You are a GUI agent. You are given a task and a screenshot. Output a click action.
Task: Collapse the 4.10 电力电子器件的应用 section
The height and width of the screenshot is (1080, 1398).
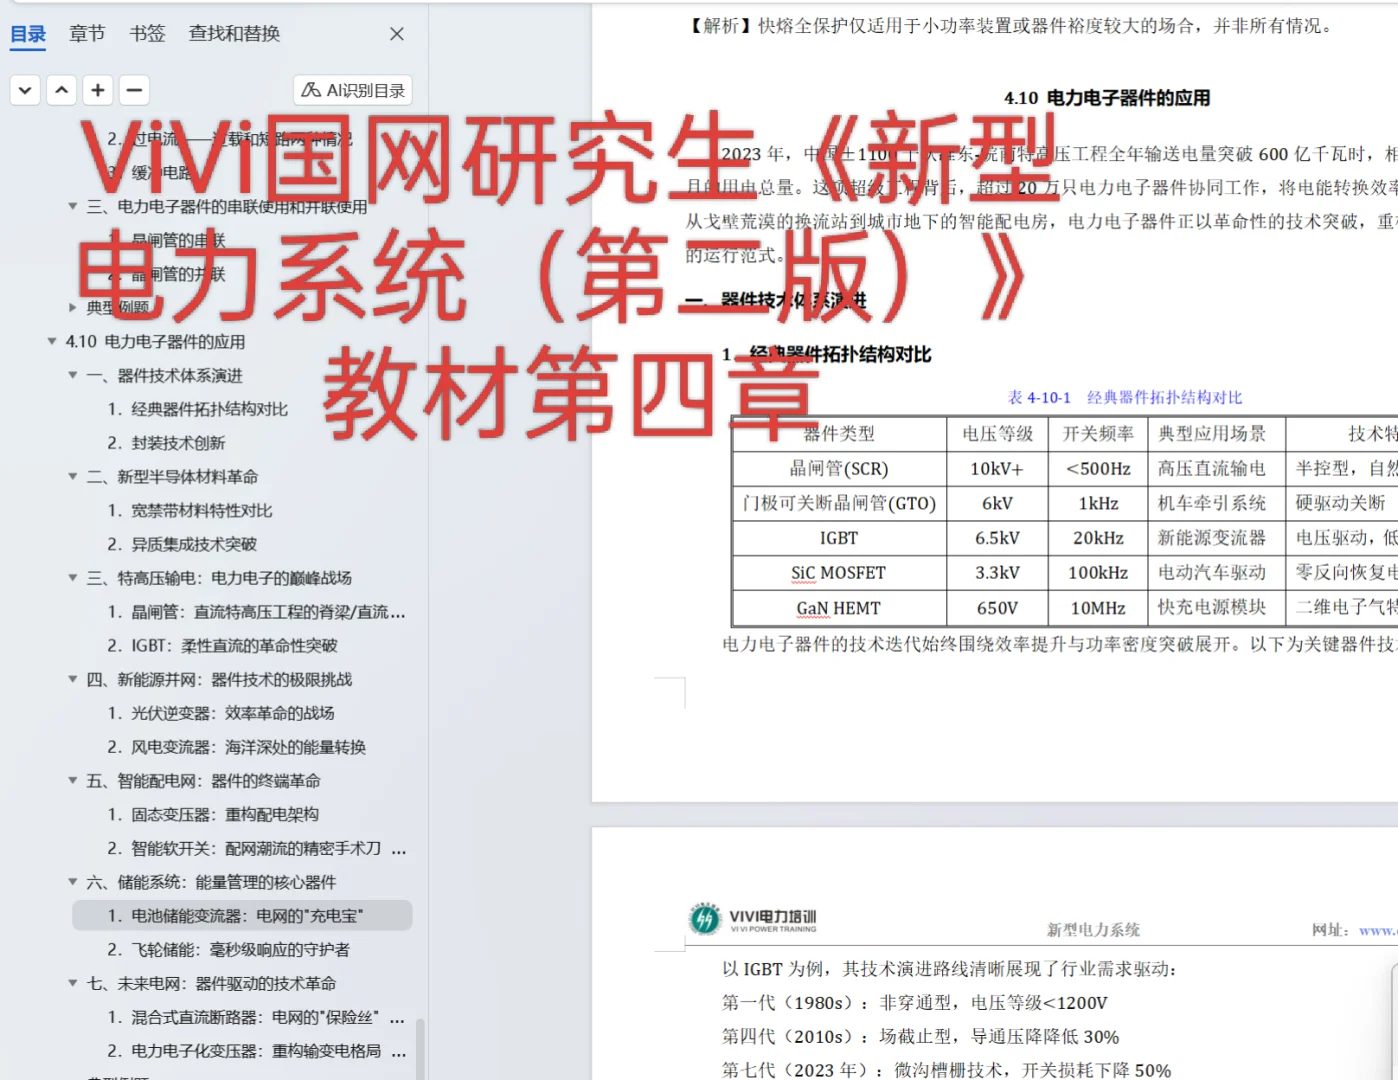(50, 341)
